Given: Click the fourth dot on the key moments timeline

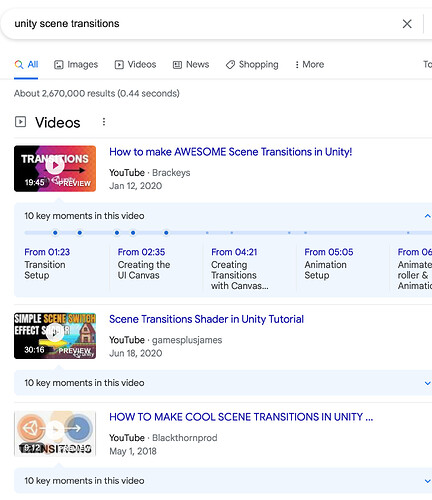Looking at the screenshot, I should 133,233.
